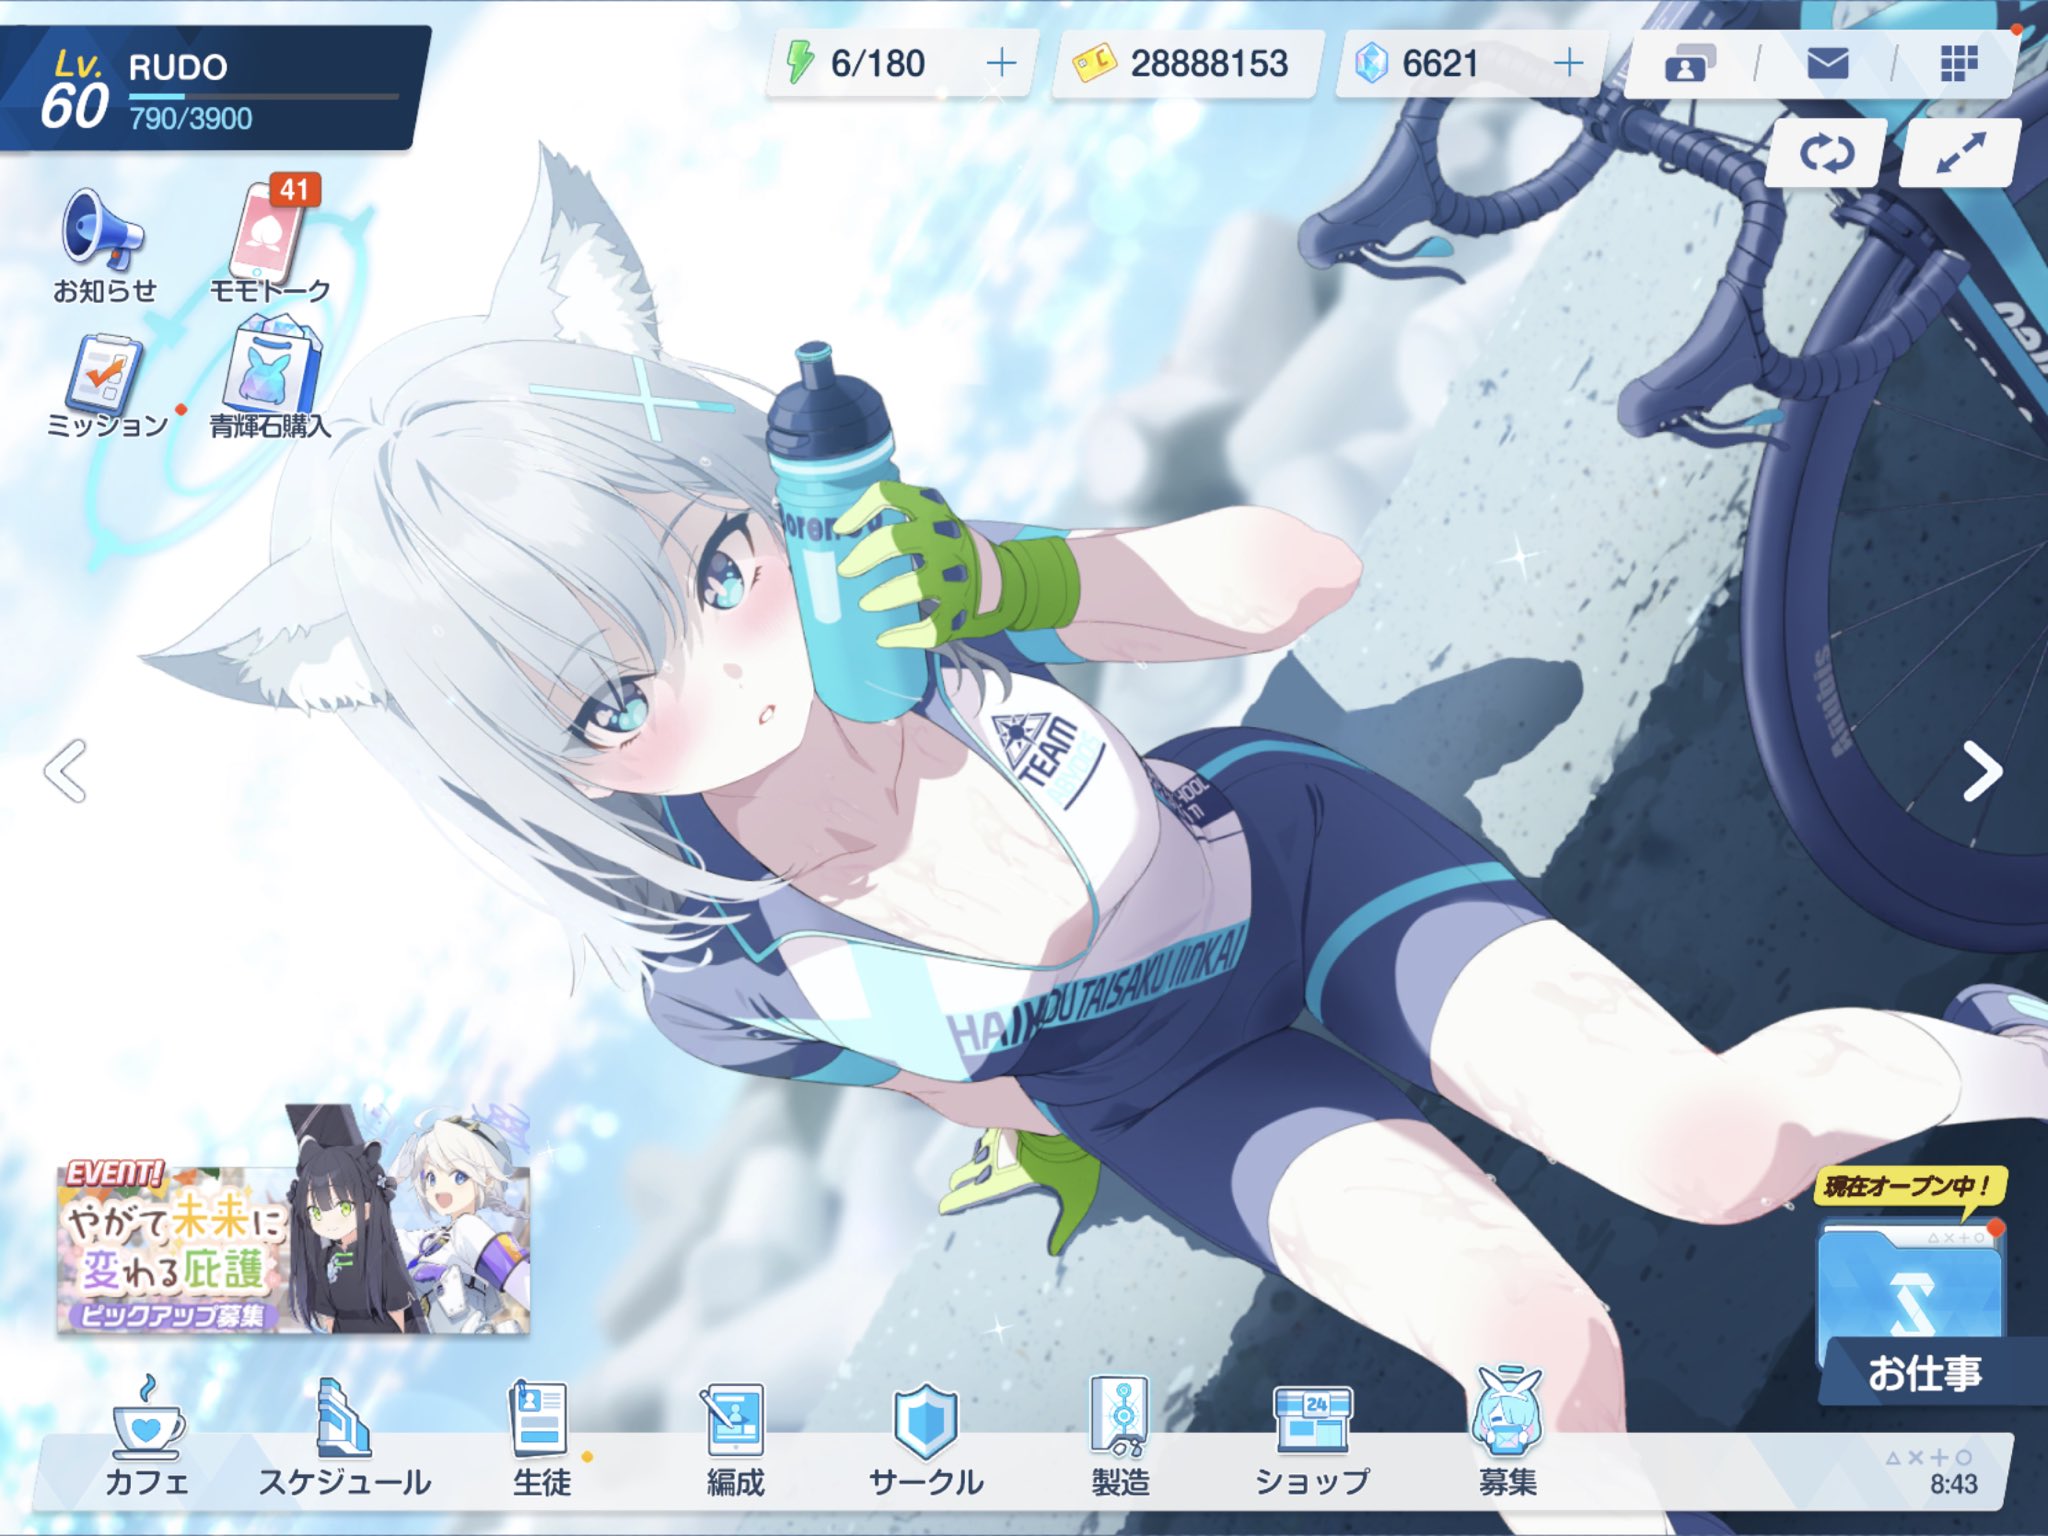Open the お知らせ megaphone notices icon

click(104, 236)
